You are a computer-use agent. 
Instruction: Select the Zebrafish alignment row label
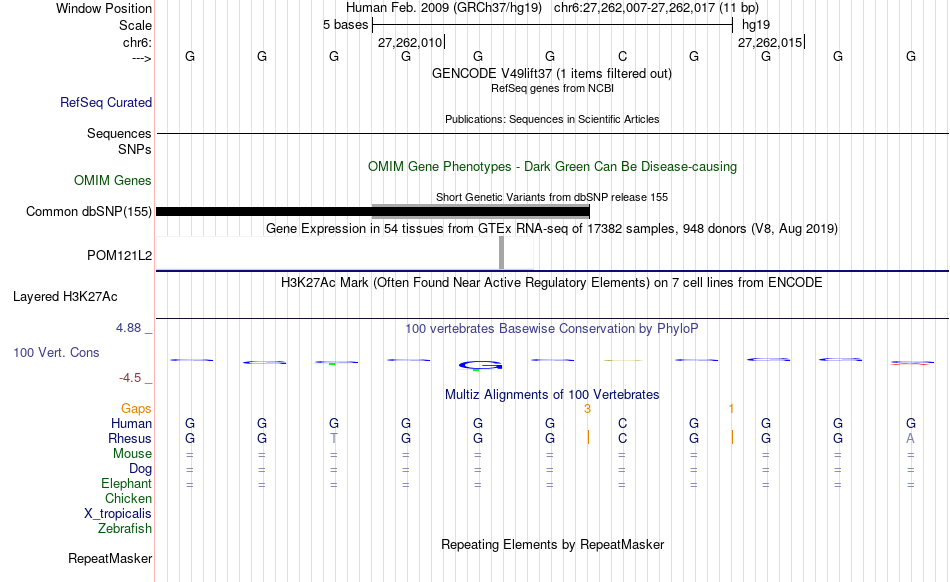click(125, 528)
